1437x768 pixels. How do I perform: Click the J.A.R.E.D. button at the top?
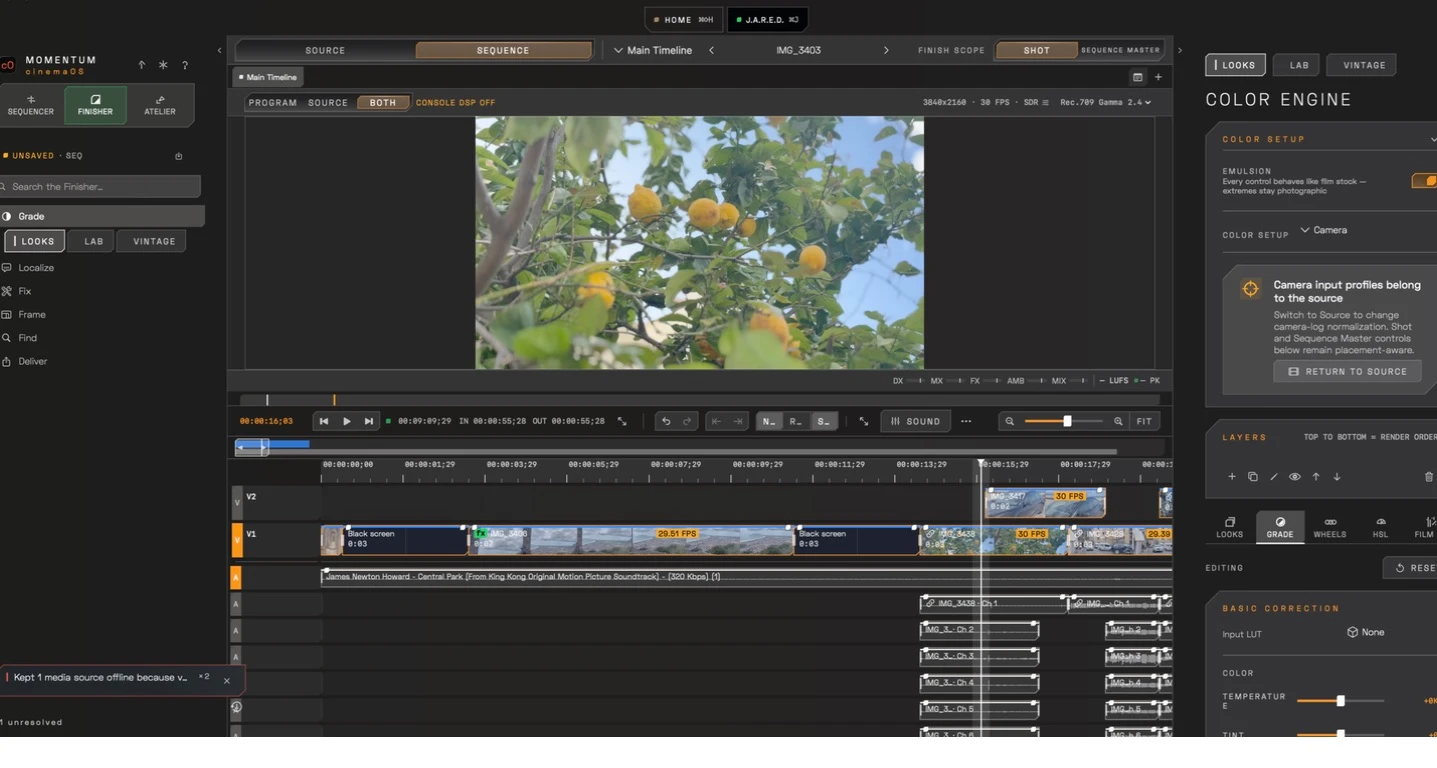click(x=767, y=19)
